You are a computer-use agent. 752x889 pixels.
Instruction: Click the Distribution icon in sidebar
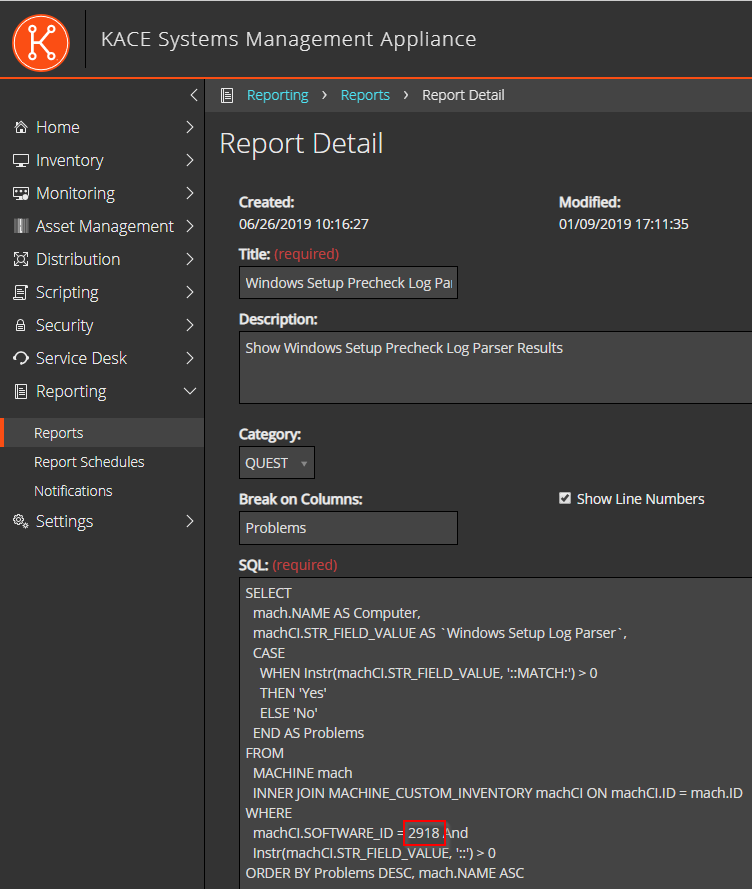21,259
